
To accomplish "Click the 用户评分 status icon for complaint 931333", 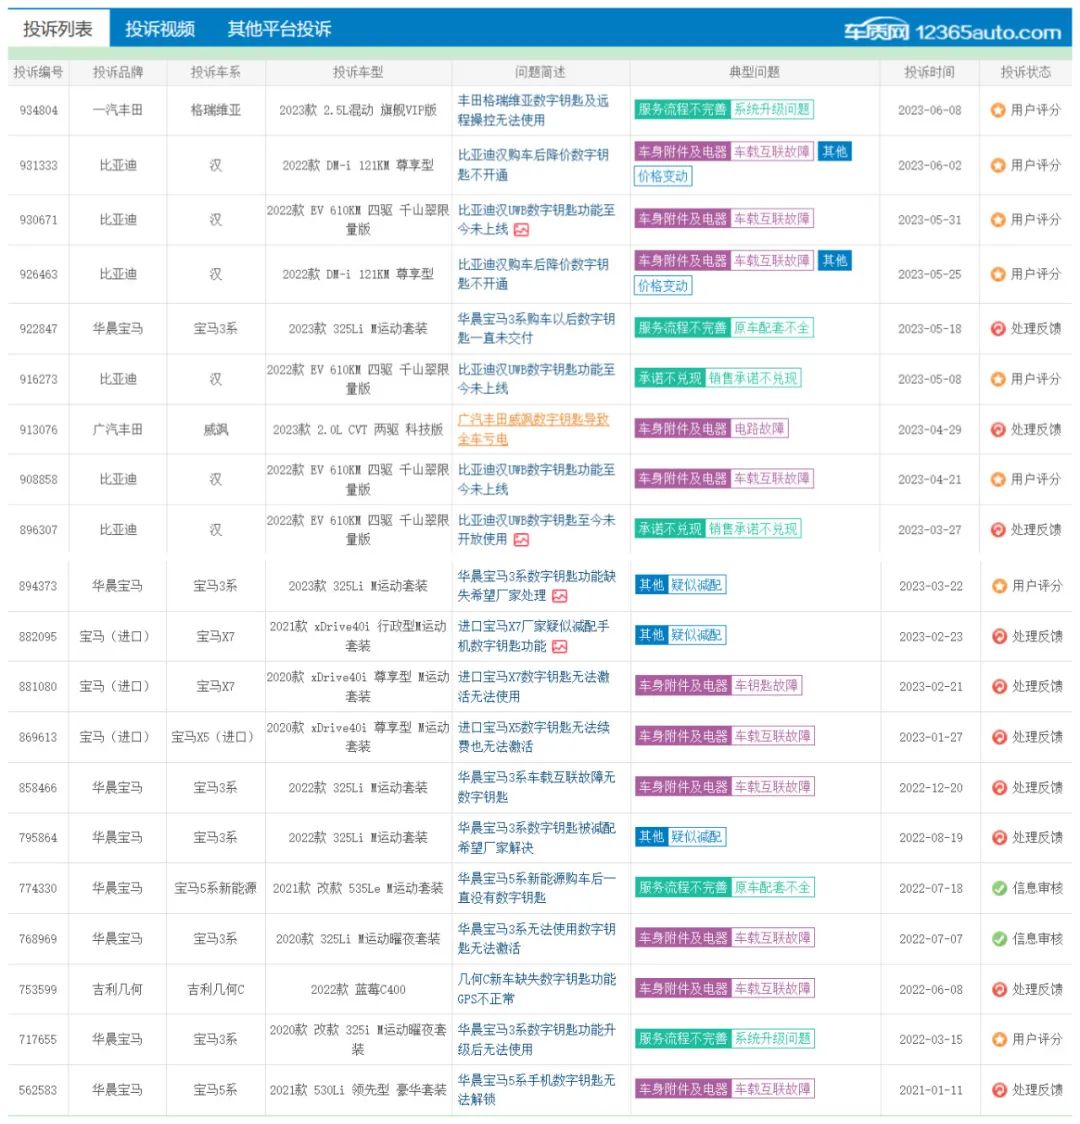I will [x=998, y=165].
